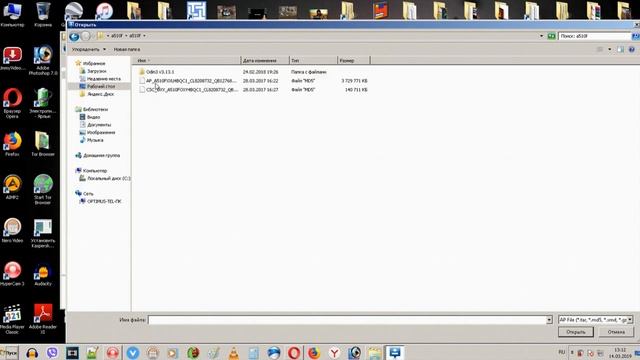Launch Браузер Opera desktop shortcut

[12, 104]
